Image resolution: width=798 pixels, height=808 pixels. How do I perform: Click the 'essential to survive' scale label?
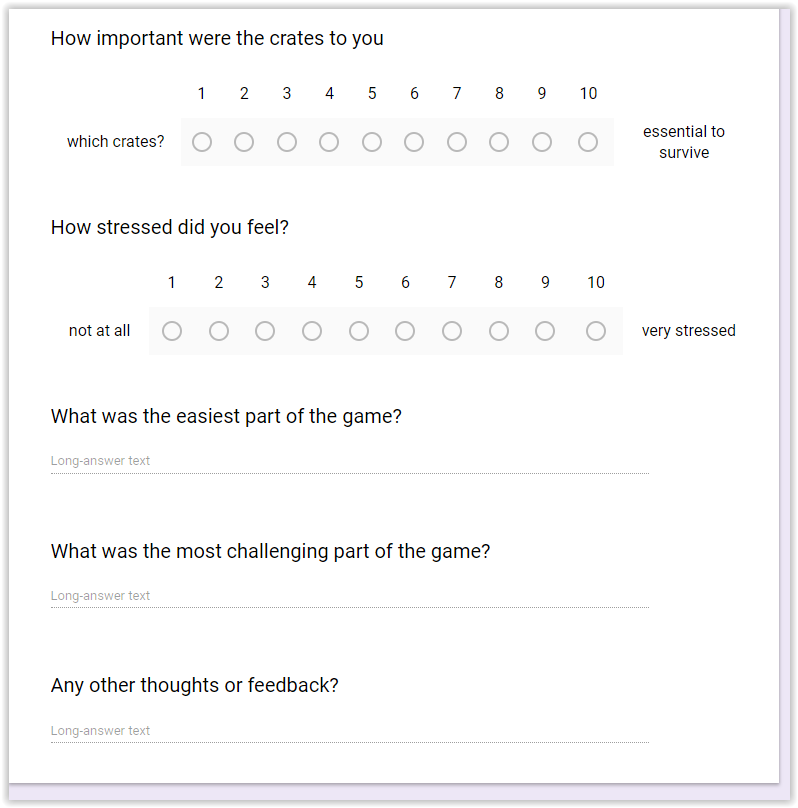tap(684, 142)
